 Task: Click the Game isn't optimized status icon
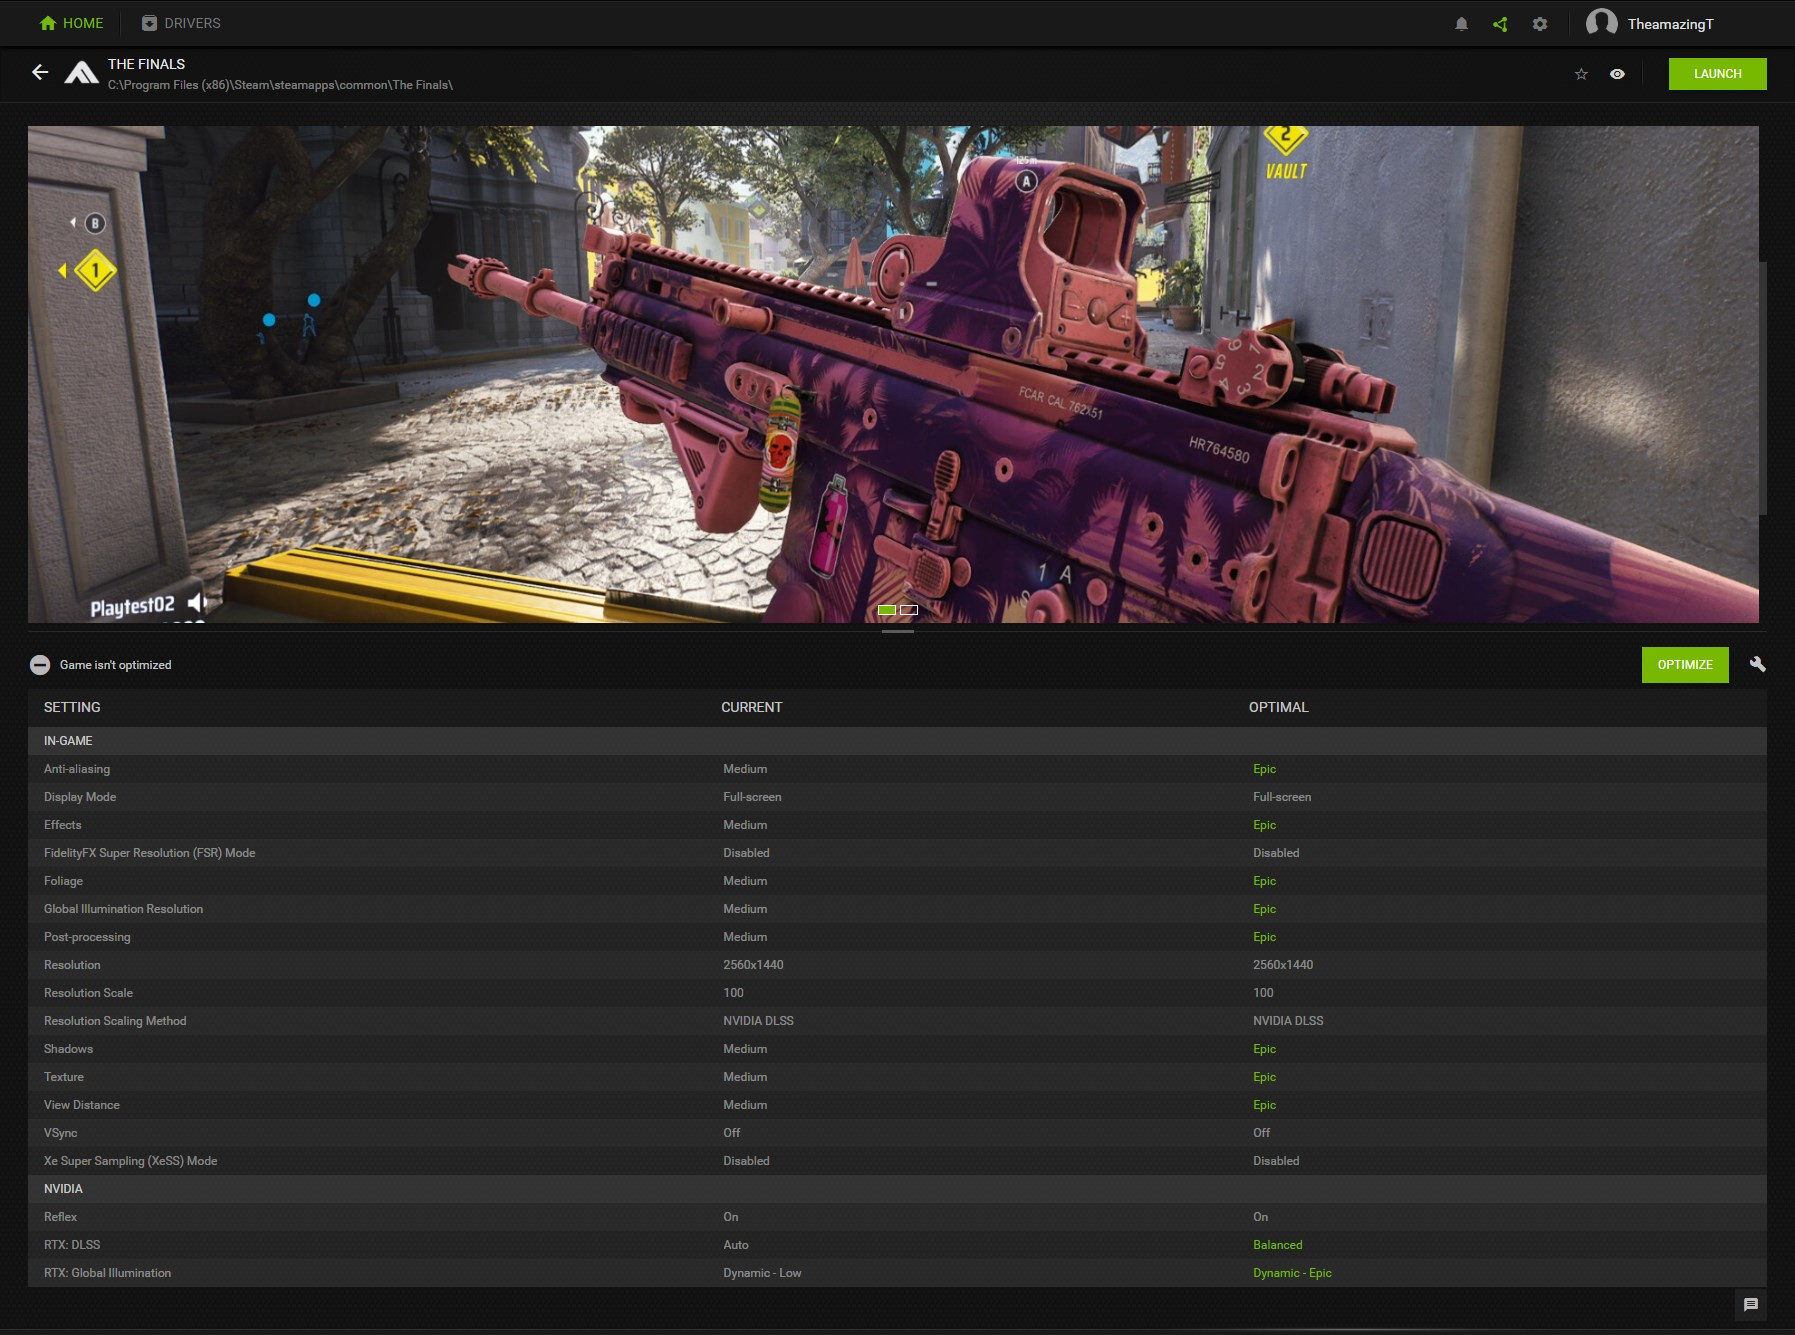click(x=40, y=665)
